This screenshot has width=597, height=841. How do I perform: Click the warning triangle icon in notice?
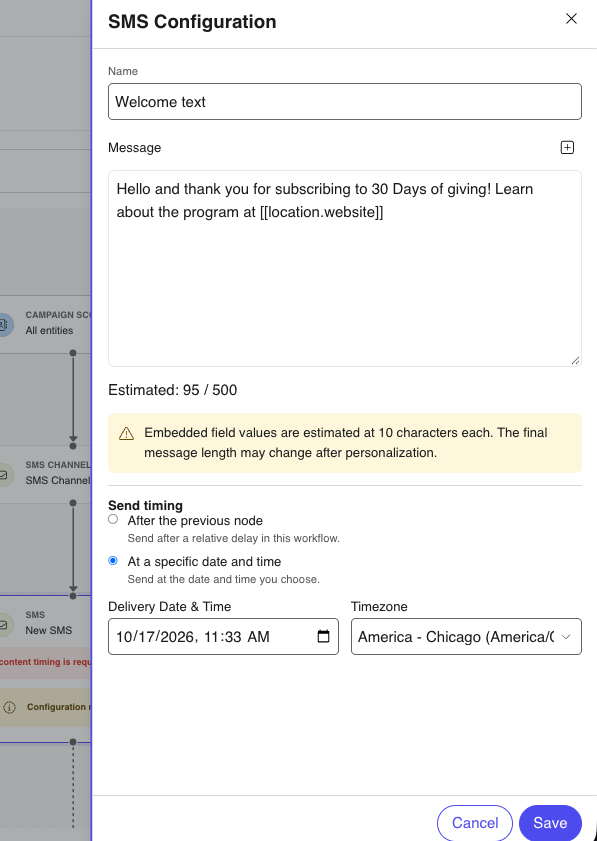126,433
